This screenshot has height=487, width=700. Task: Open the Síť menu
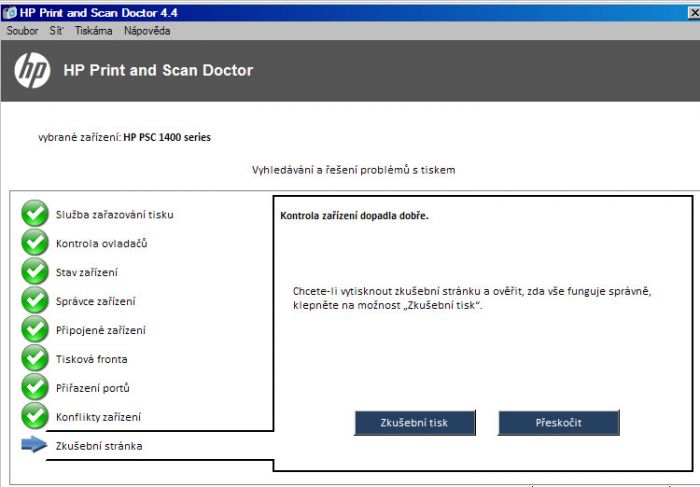(x=56, y=31)
